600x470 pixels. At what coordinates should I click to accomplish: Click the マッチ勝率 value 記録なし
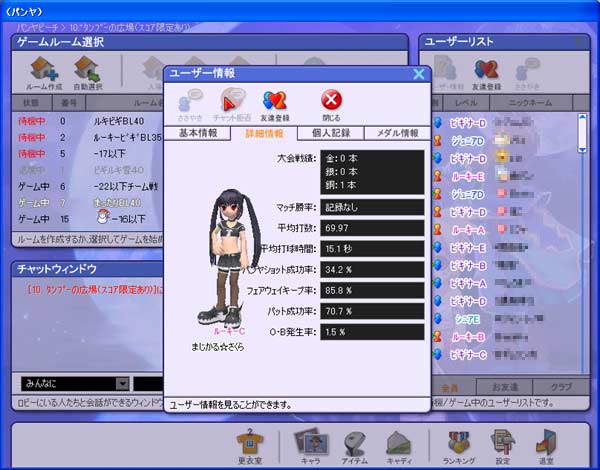[x=372, y=207]
